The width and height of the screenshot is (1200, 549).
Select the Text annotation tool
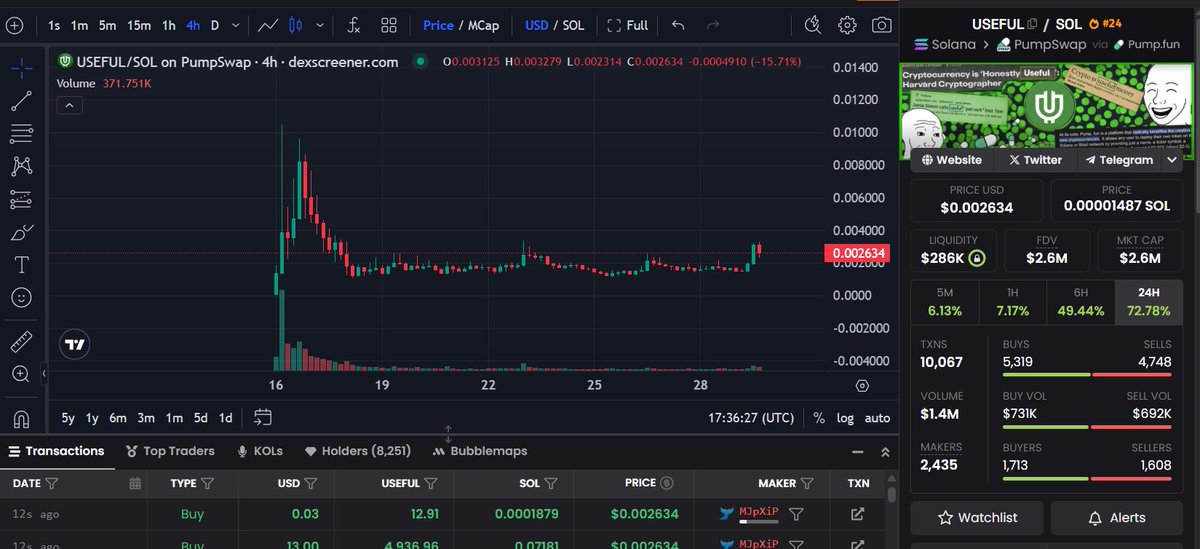point(21,265)
